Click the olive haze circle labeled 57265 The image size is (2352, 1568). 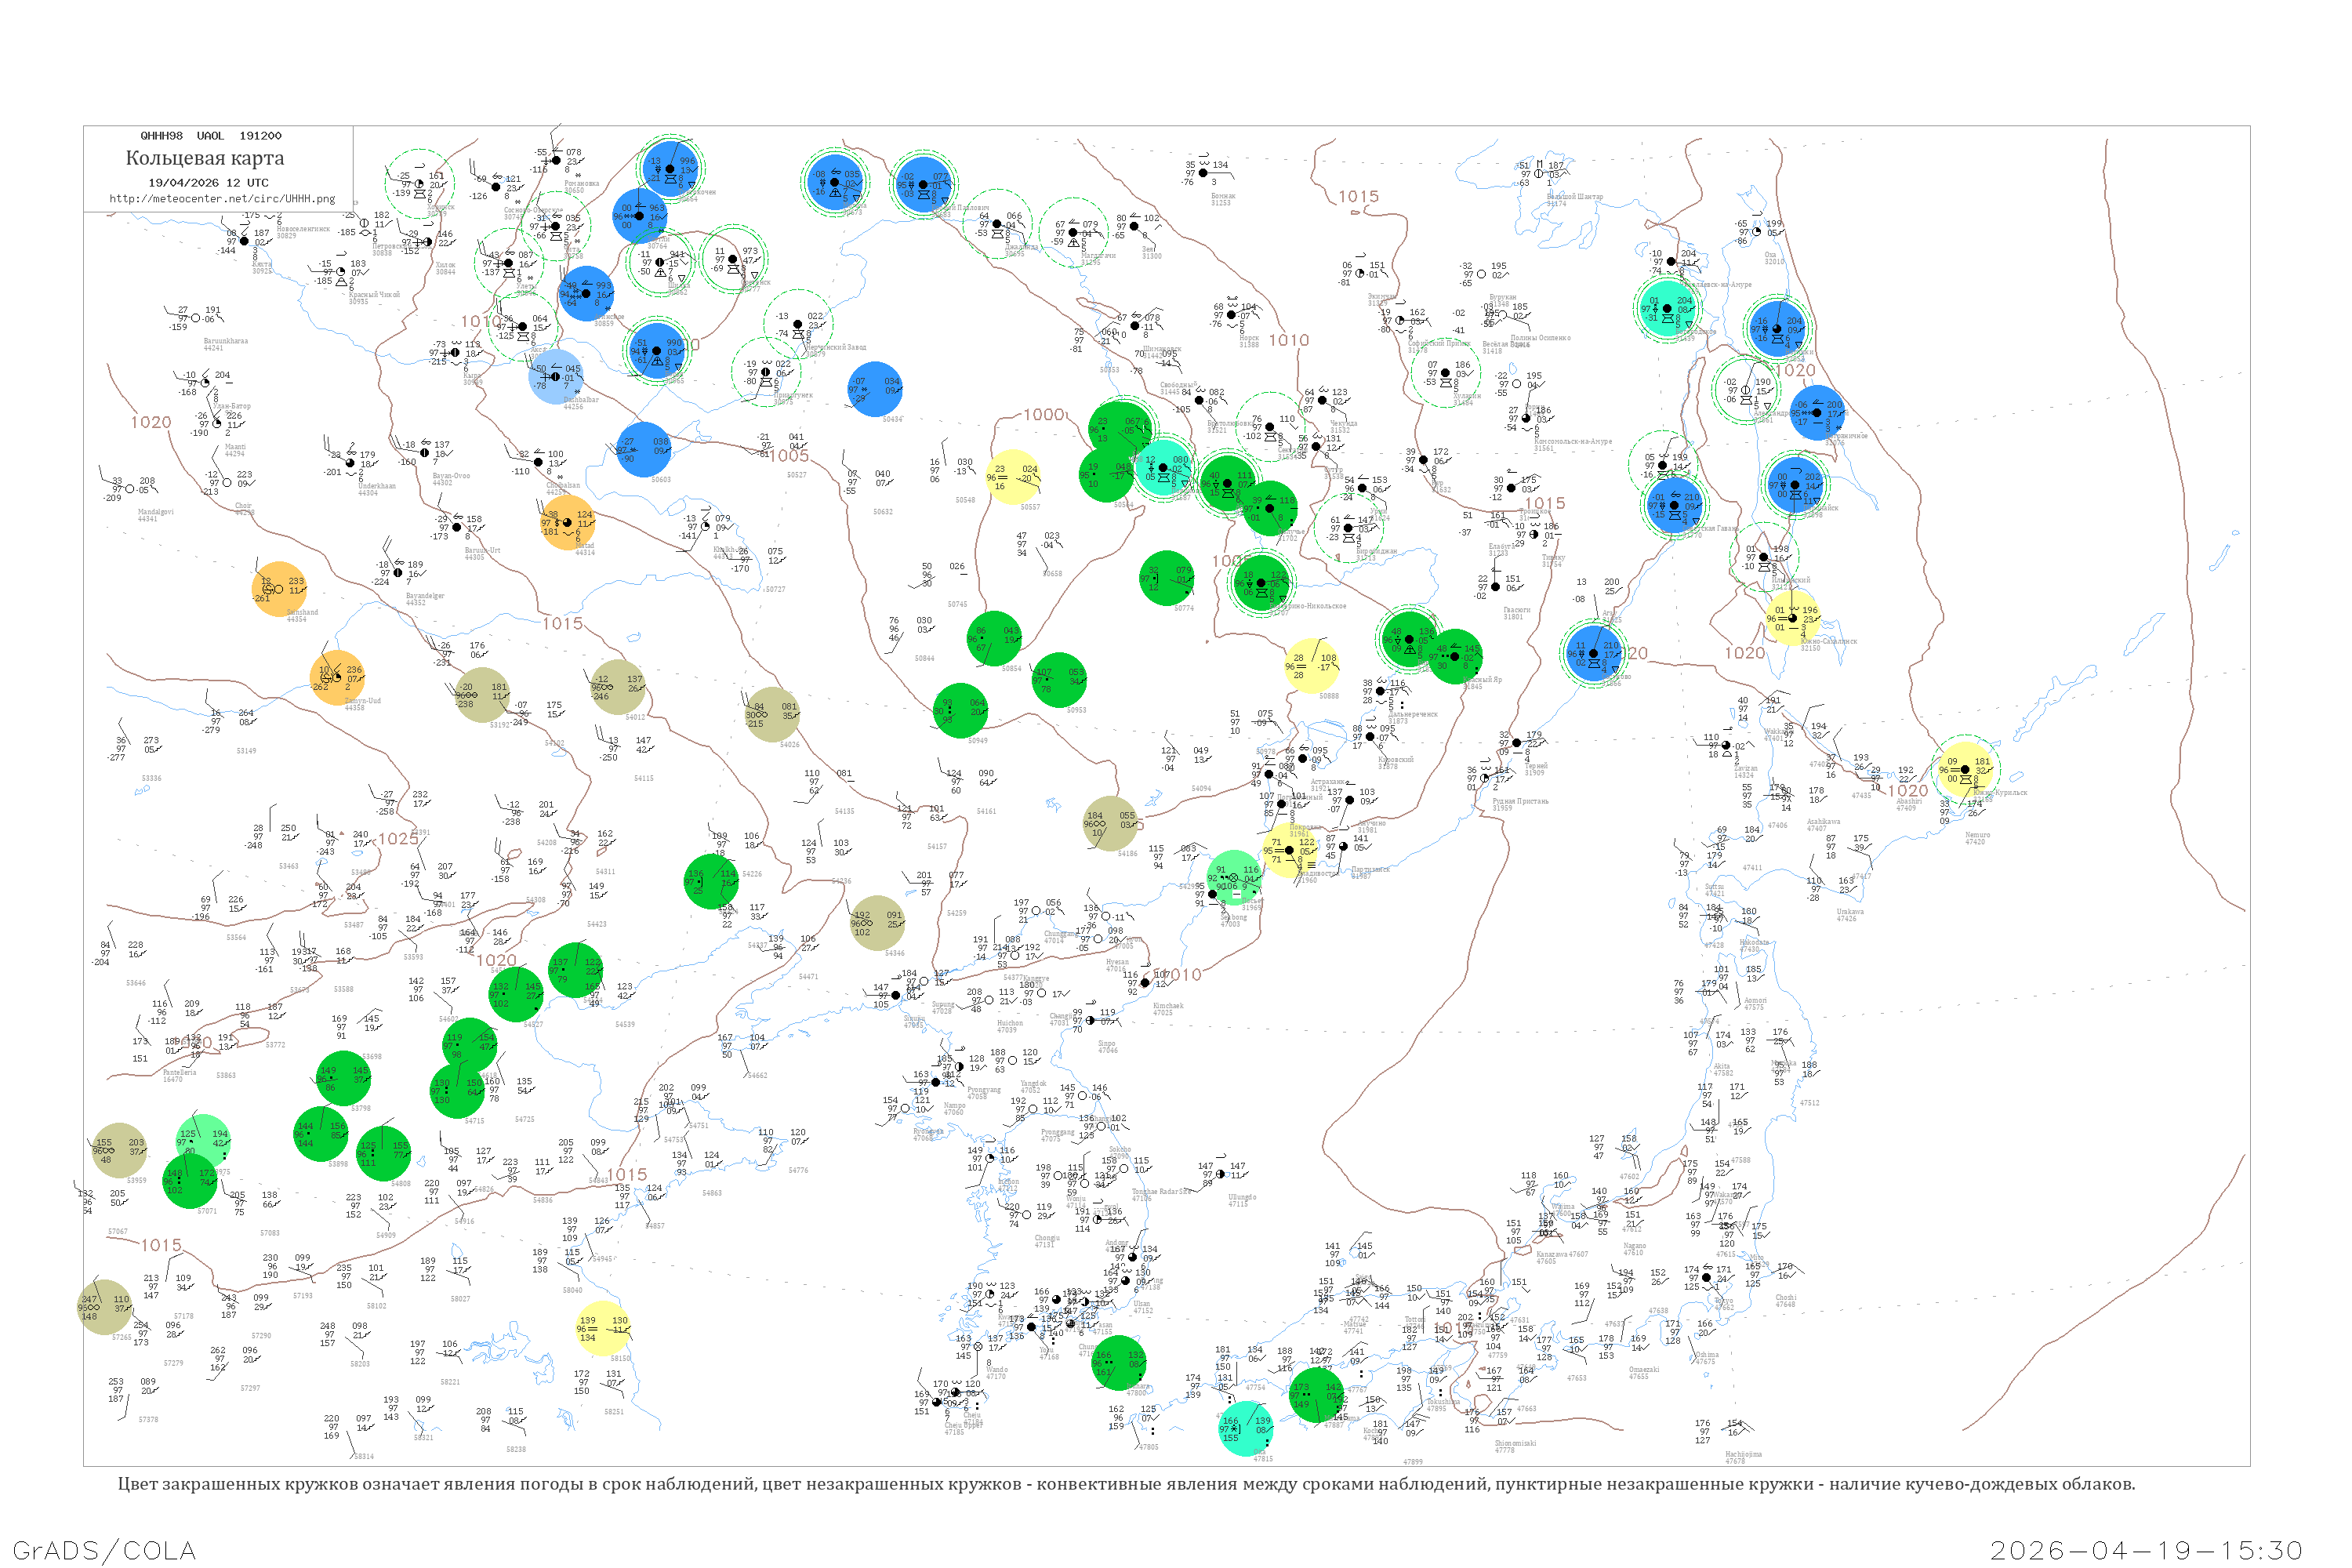click(x=105, y=1307)
